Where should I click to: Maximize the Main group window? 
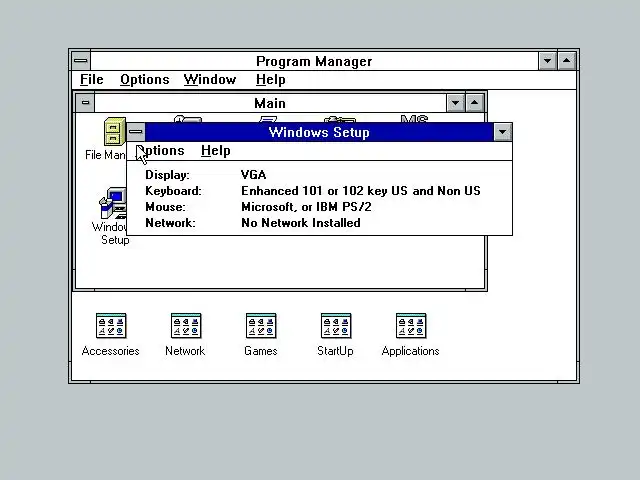point(474,102)
